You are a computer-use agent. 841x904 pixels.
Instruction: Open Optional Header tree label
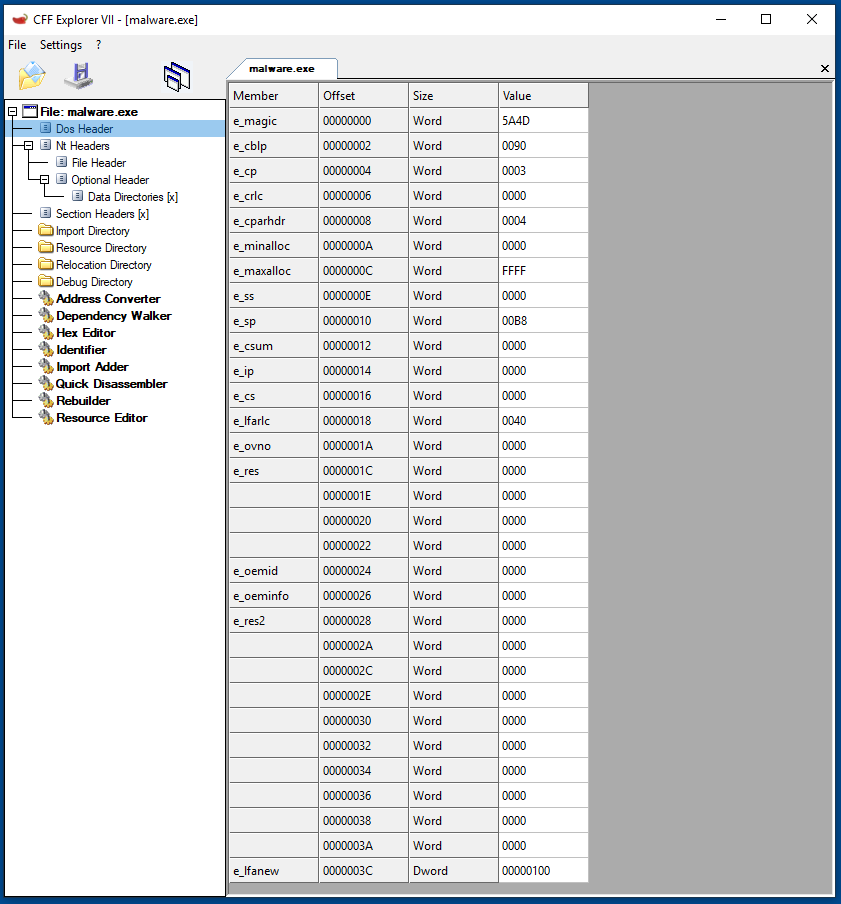click(x=110, y=180)
